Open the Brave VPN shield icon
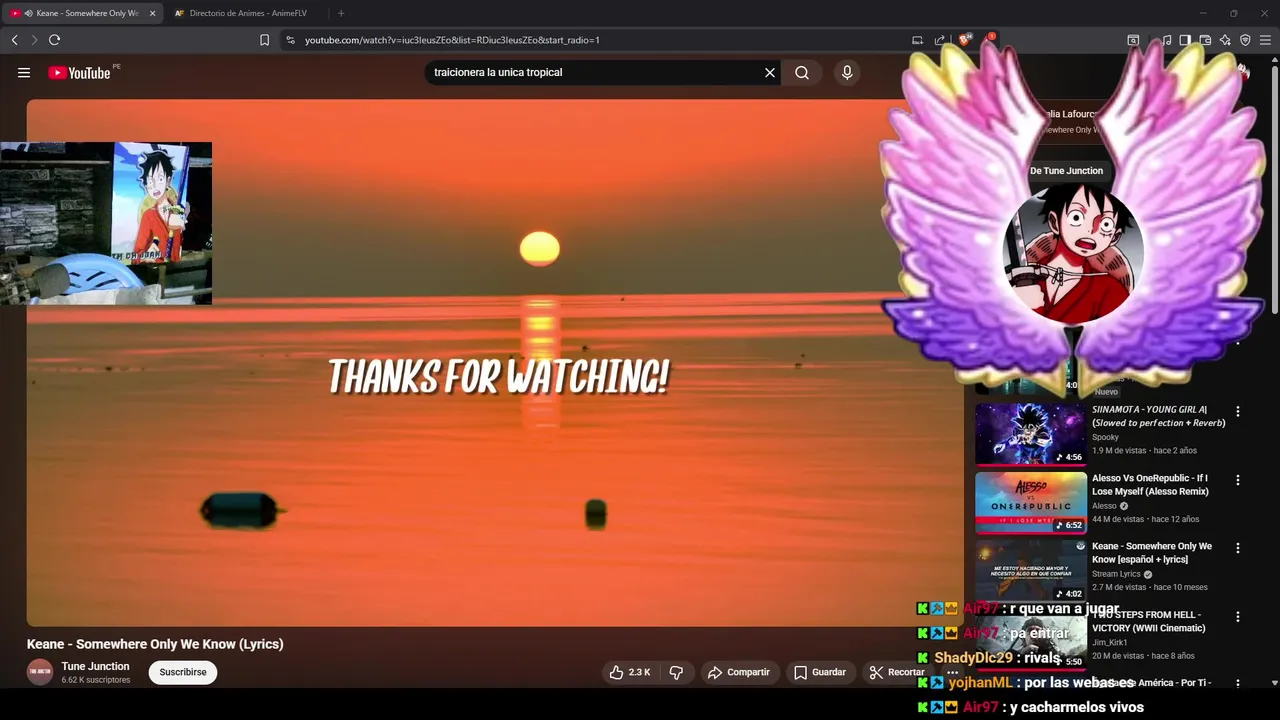Image resolution: width=1280 pixels, height=720 pixels. tap(1245, 40)
